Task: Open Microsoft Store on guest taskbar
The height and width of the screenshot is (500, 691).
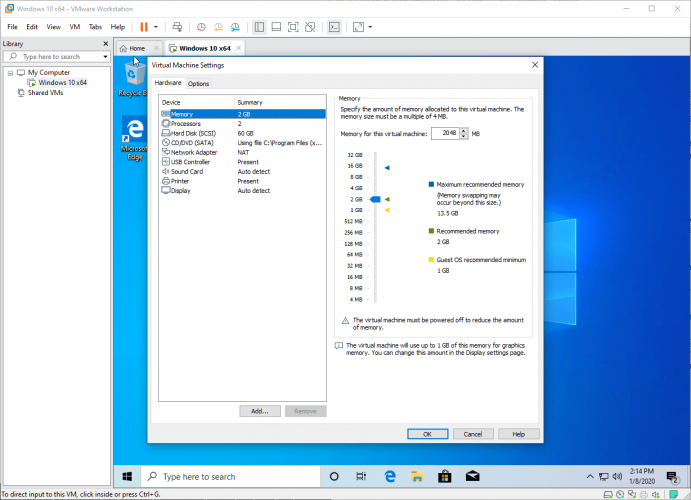Action: click(x=444, y=477)
